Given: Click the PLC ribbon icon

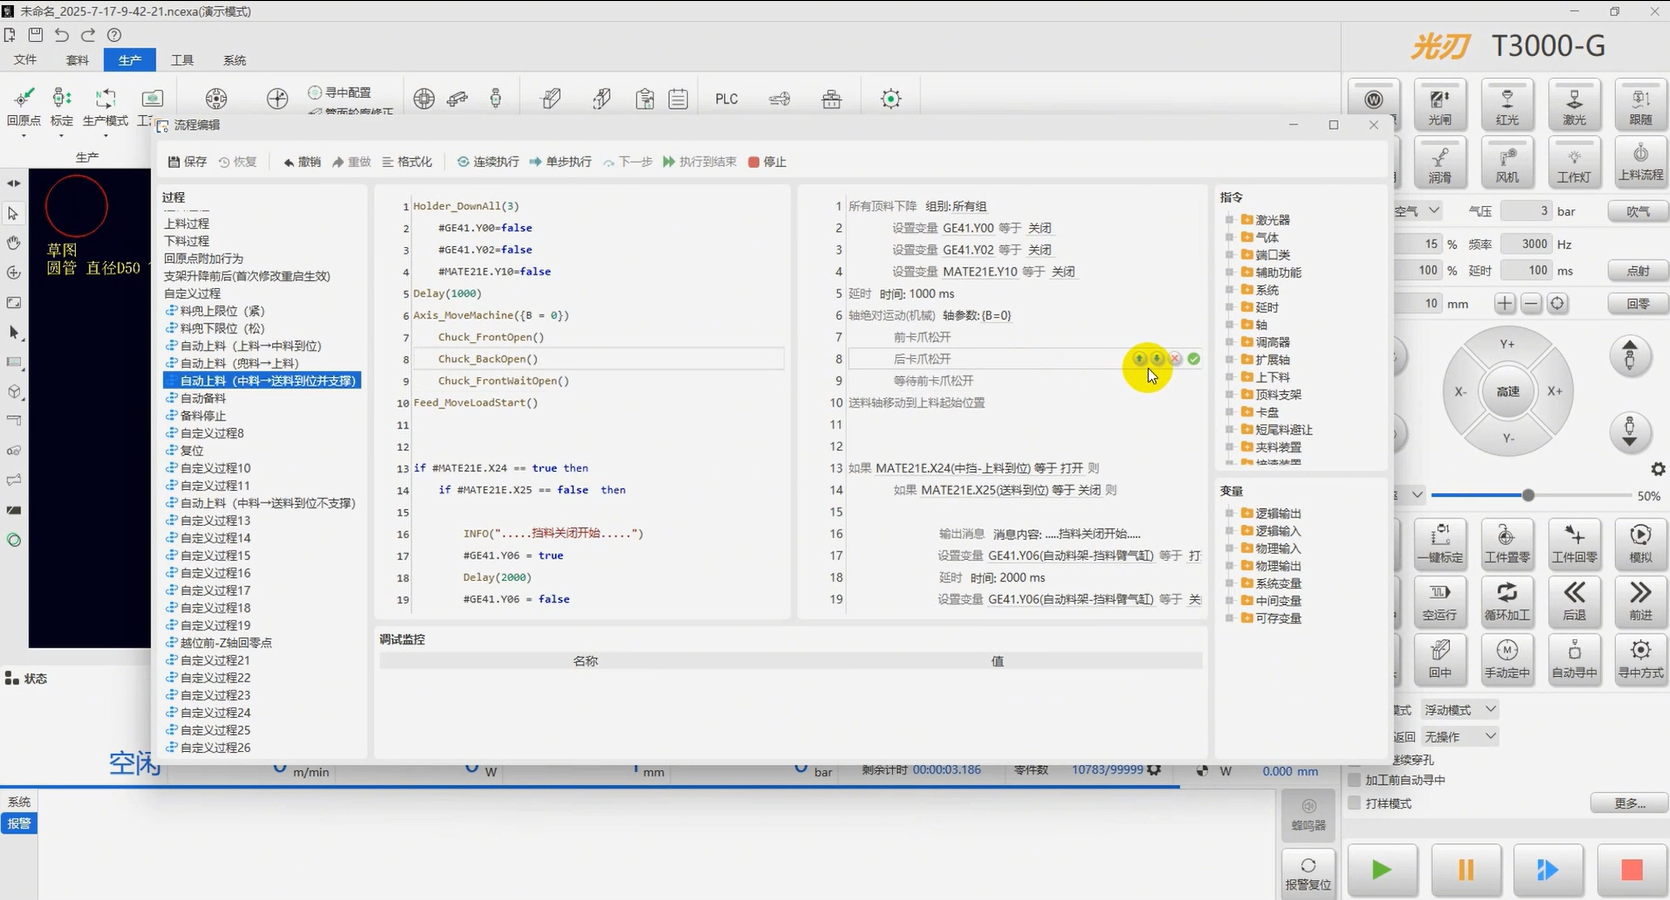Looking at the screenshot, I should tap(727, 99).
